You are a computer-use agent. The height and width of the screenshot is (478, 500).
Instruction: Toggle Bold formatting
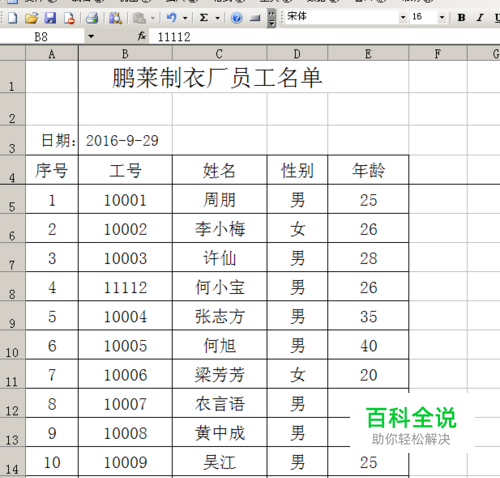click(461, 18)
